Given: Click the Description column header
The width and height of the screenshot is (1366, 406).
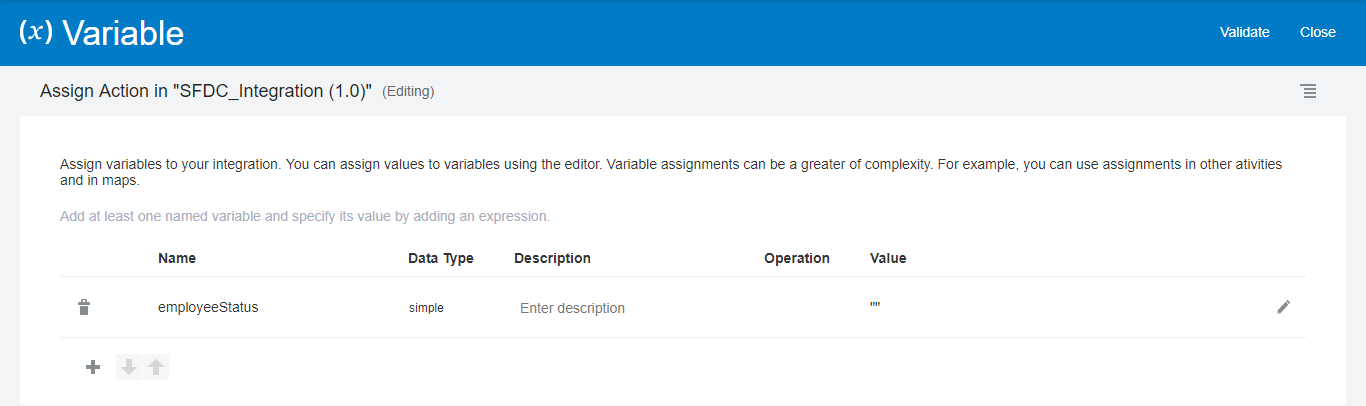Looking at the screenshot, I should click(552, 258).
